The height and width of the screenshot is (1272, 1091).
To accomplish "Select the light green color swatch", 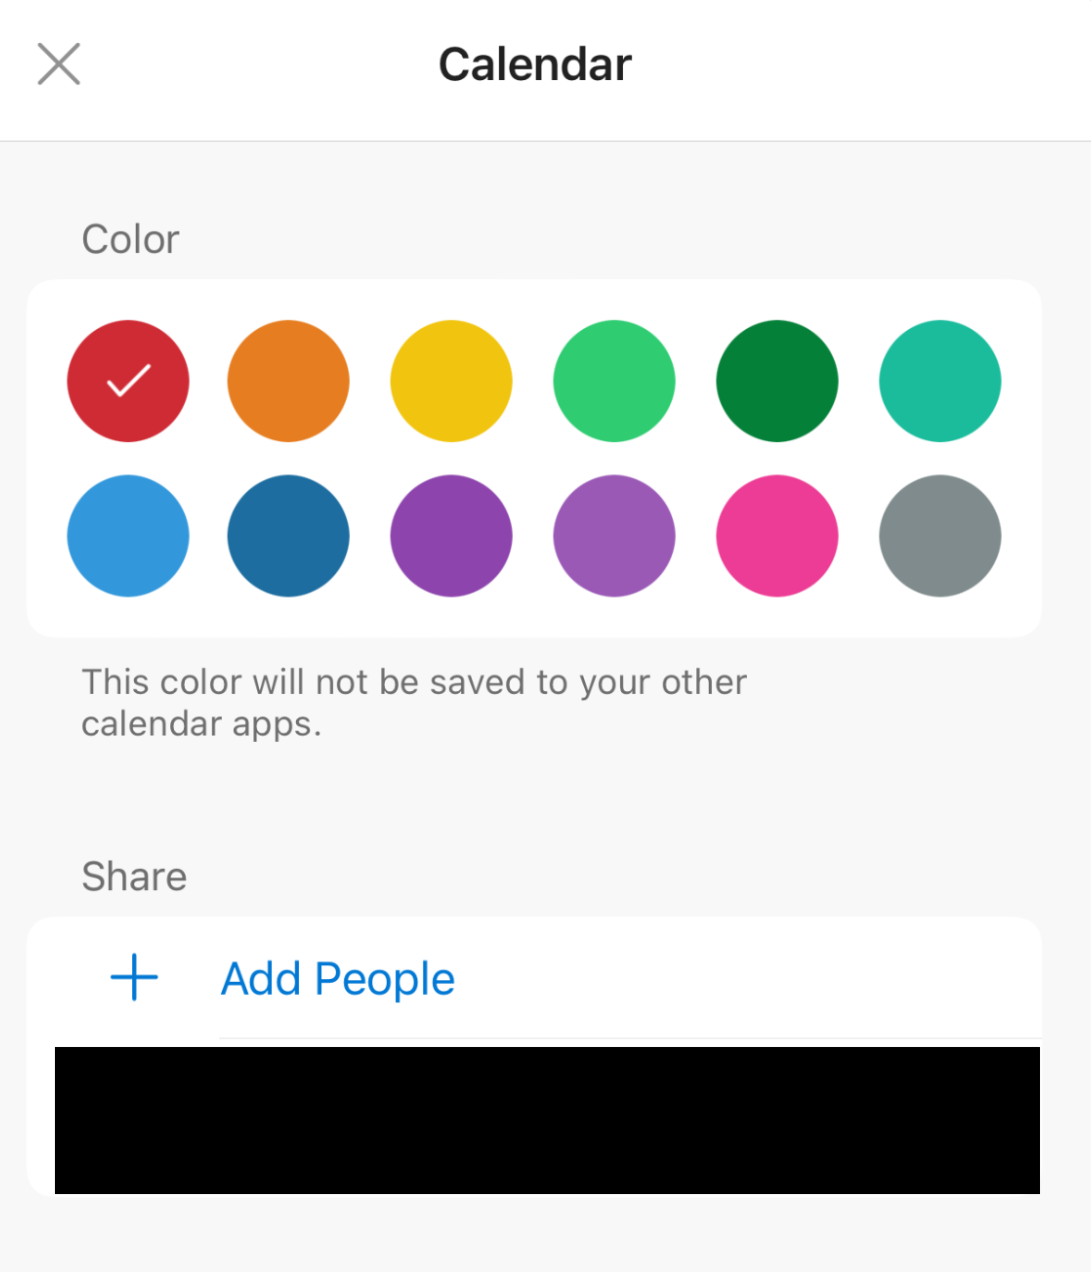I will point(614,381).
